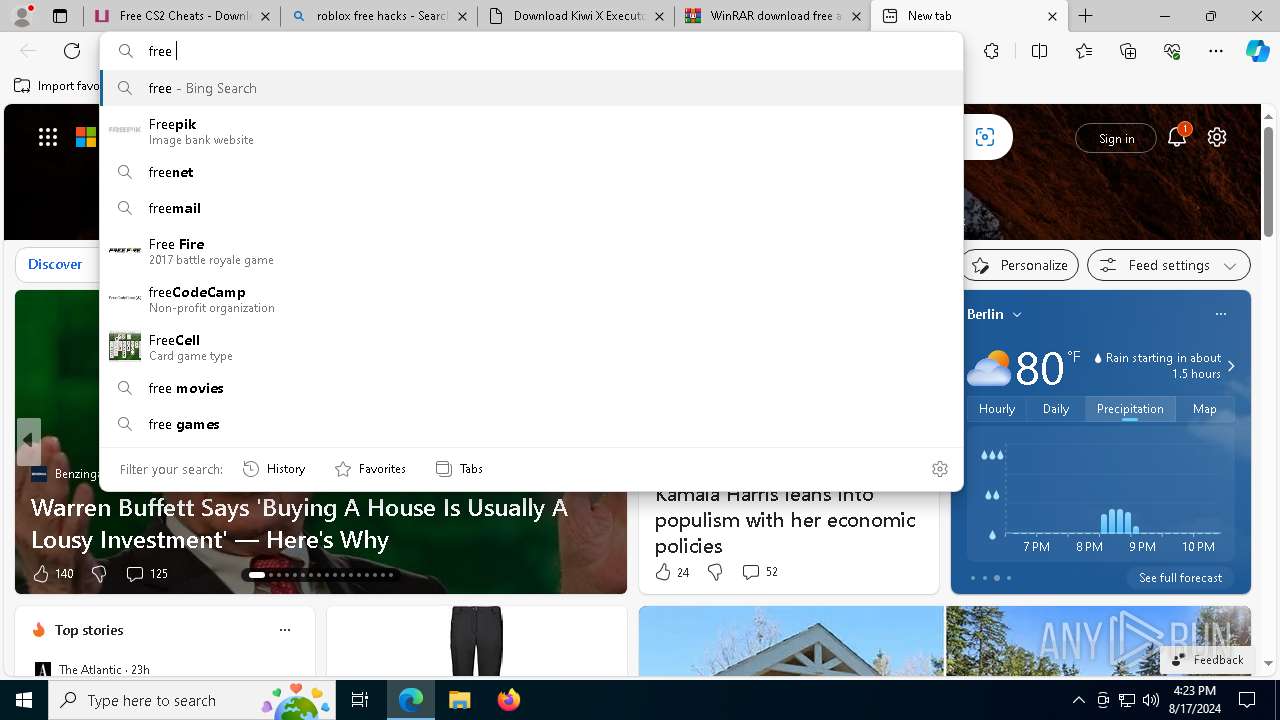The height and width of the screenshot is (720, 1280).
Task: Open File Explorer from the taskbar
Action: 459,700
